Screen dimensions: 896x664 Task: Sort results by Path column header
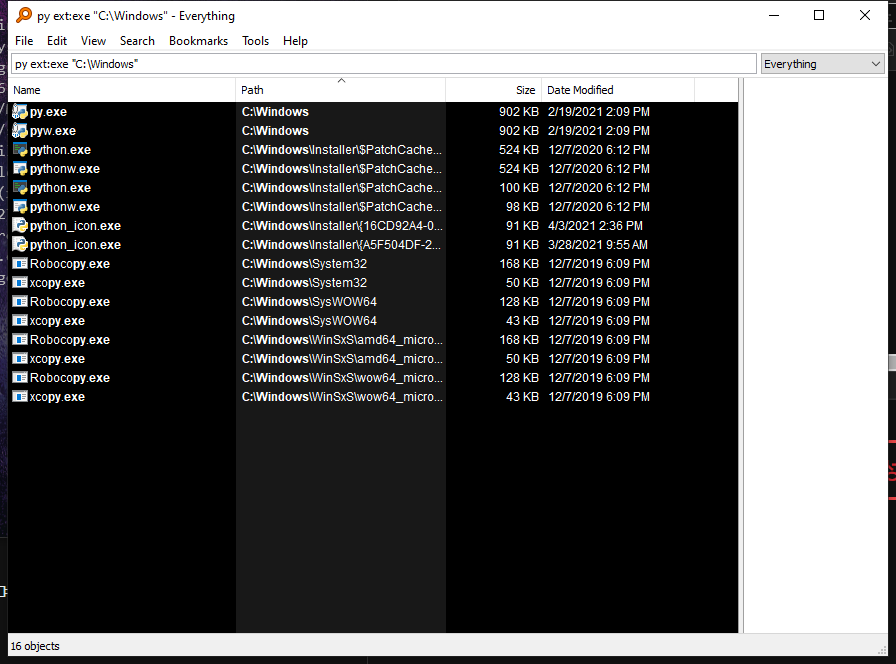341,90
